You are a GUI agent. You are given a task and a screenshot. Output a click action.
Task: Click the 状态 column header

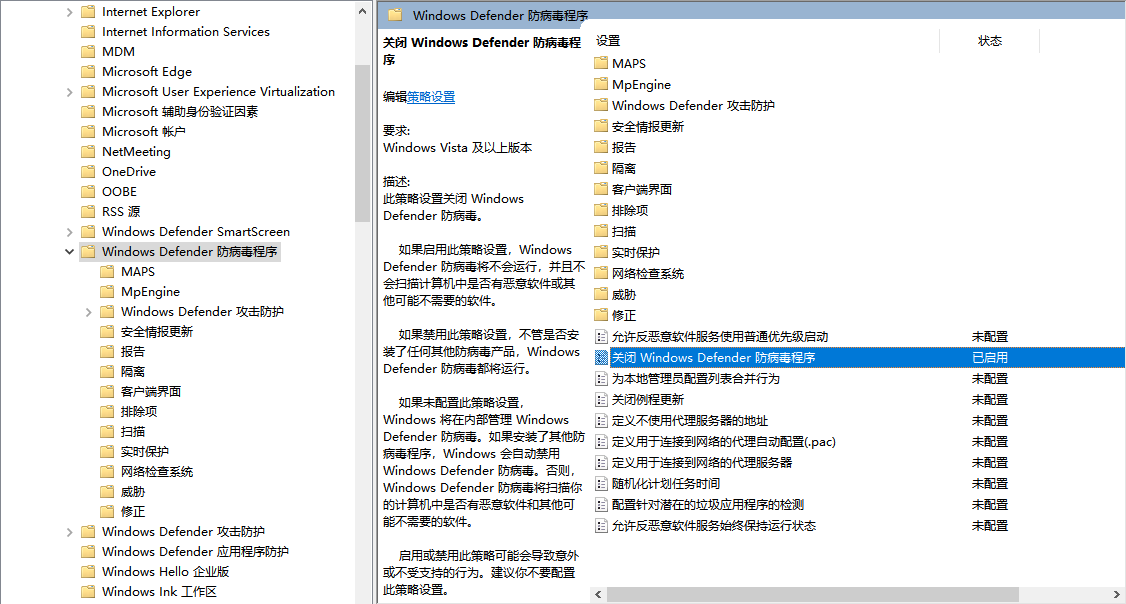[x=990, y=41]
